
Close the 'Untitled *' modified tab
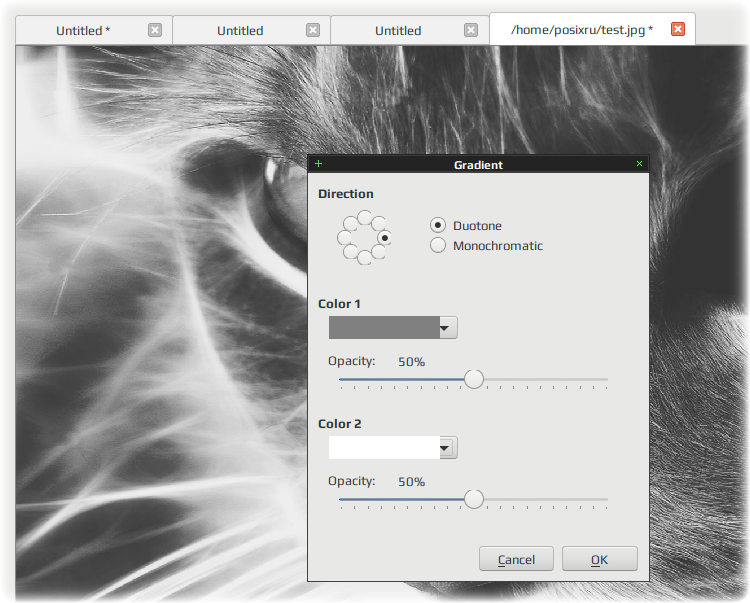tap(154, 31)
